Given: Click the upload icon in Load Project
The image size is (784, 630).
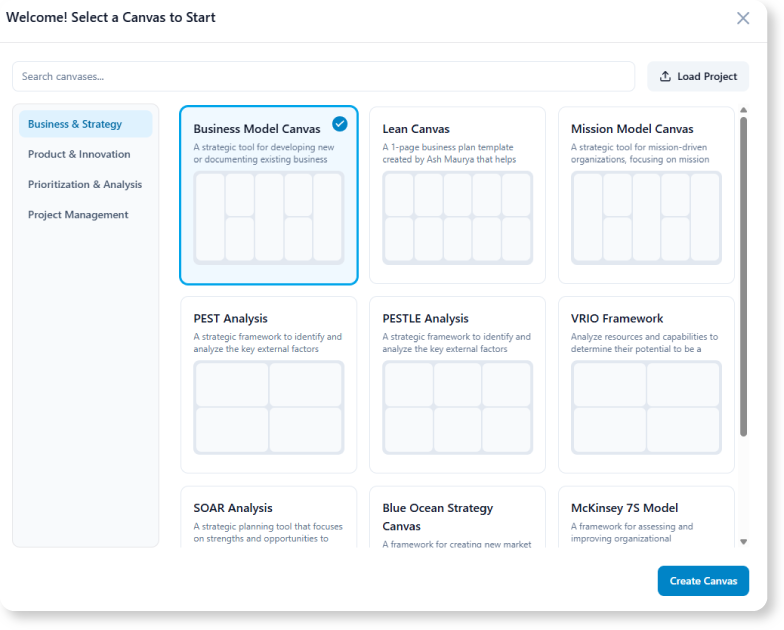Looking at the screenshot, I should click(x=666, y=77).
